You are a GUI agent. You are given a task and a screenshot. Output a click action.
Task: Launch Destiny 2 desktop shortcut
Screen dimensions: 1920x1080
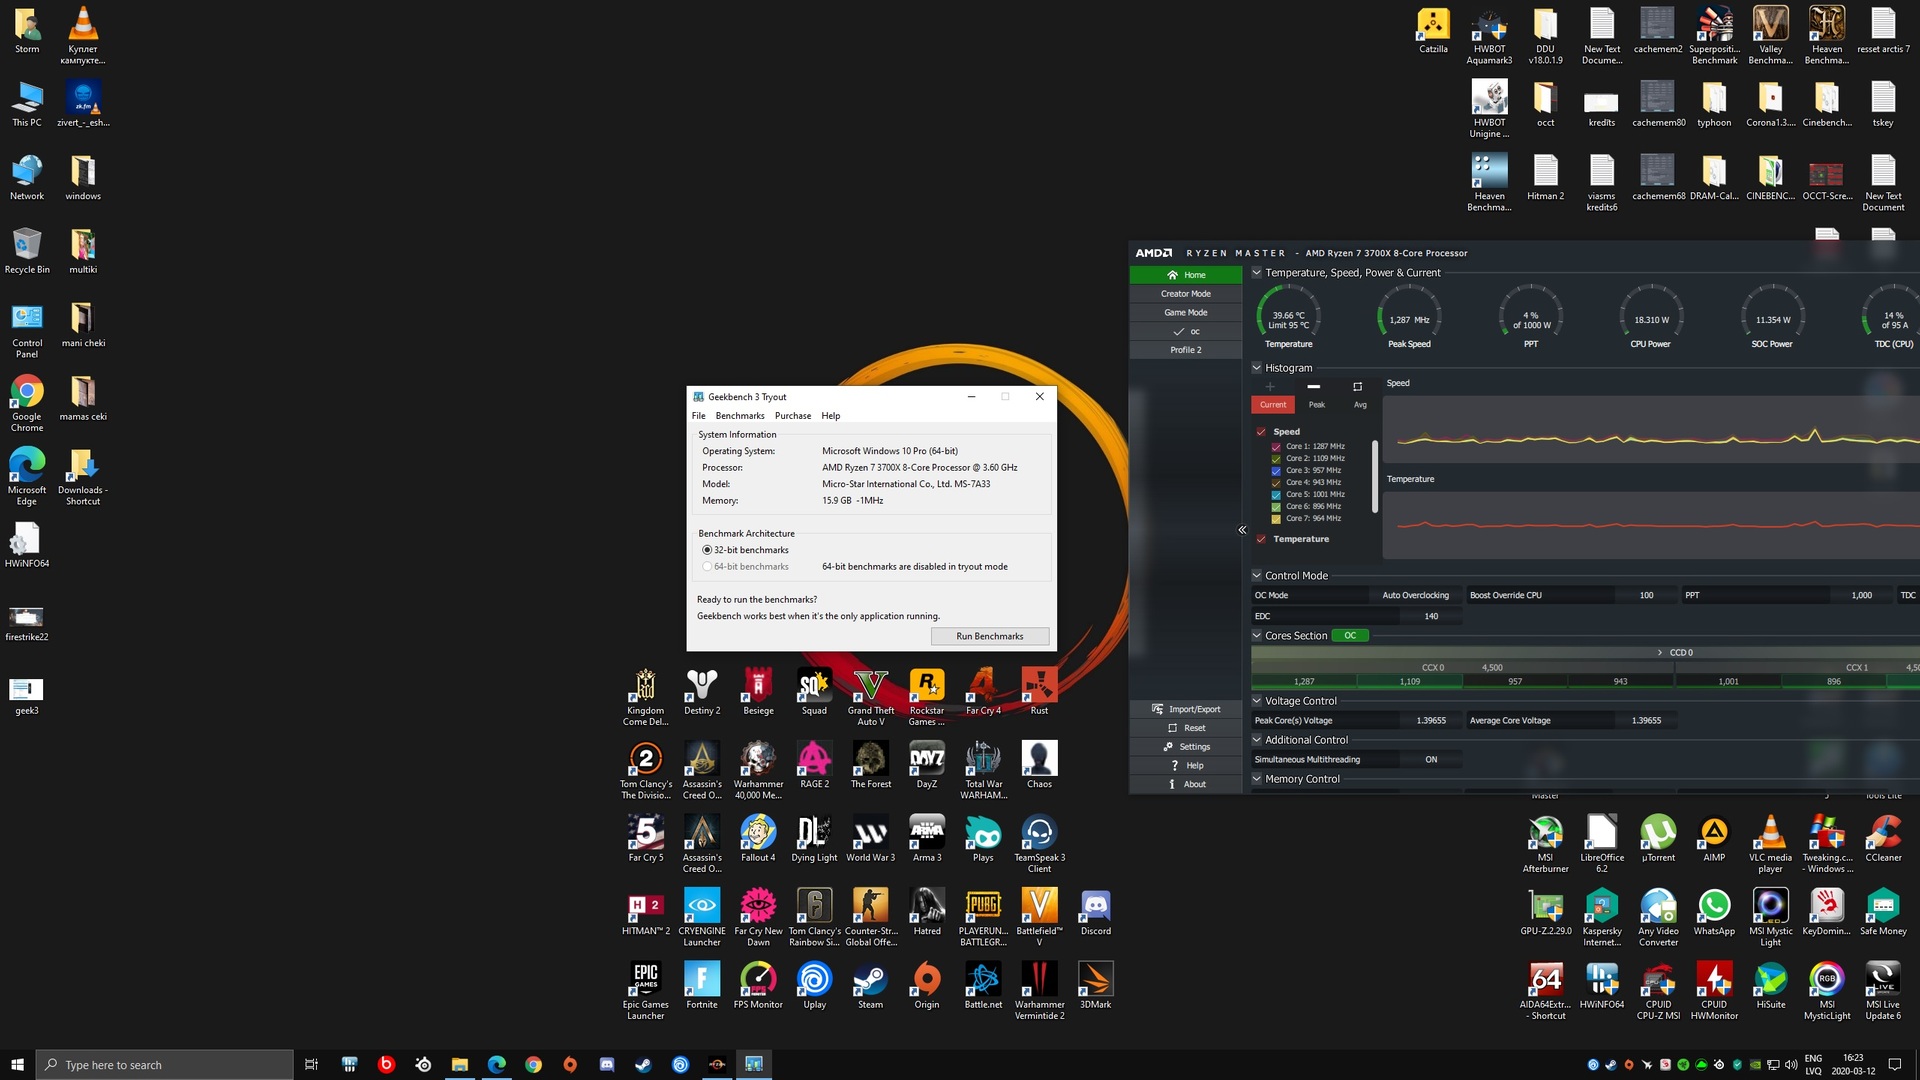tap(702, 692)
